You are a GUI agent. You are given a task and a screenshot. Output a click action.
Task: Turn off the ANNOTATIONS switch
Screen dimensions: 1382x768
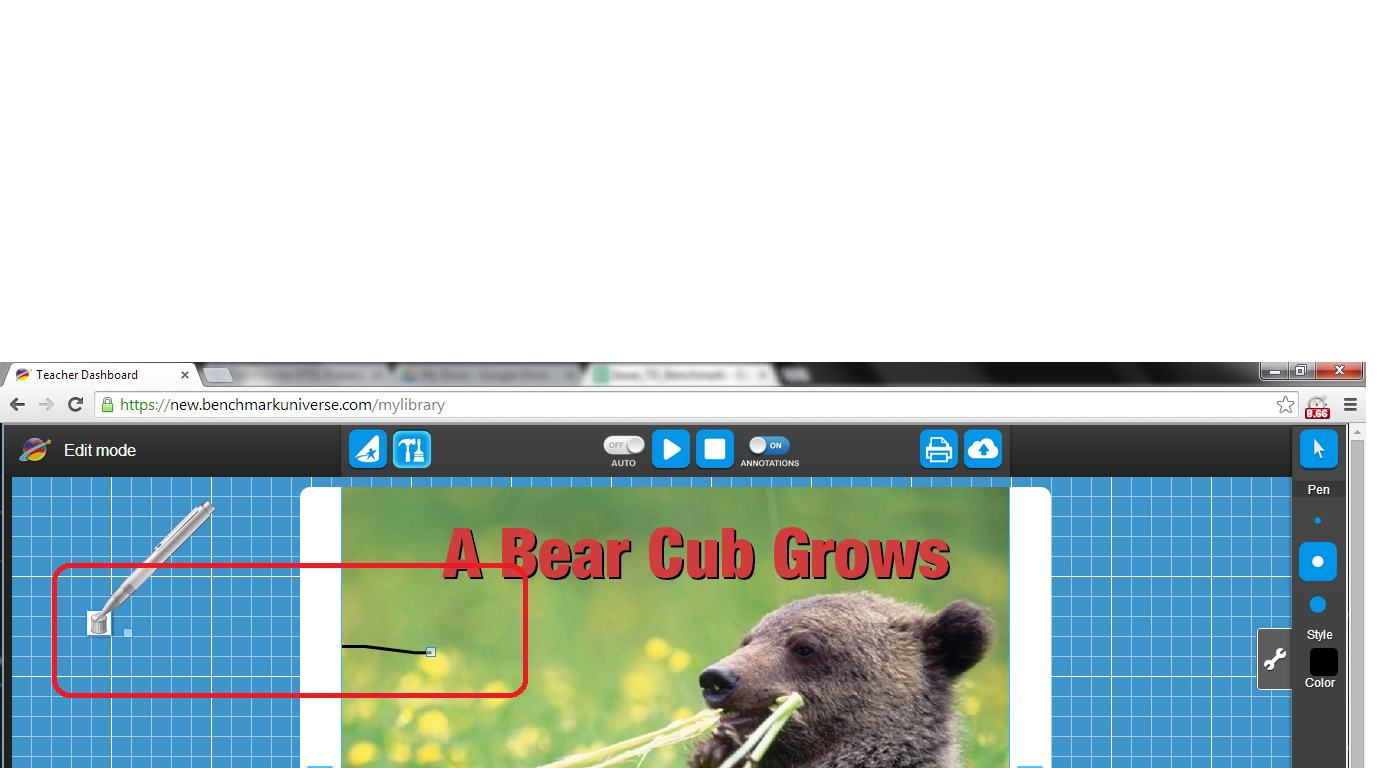(769, 445)
